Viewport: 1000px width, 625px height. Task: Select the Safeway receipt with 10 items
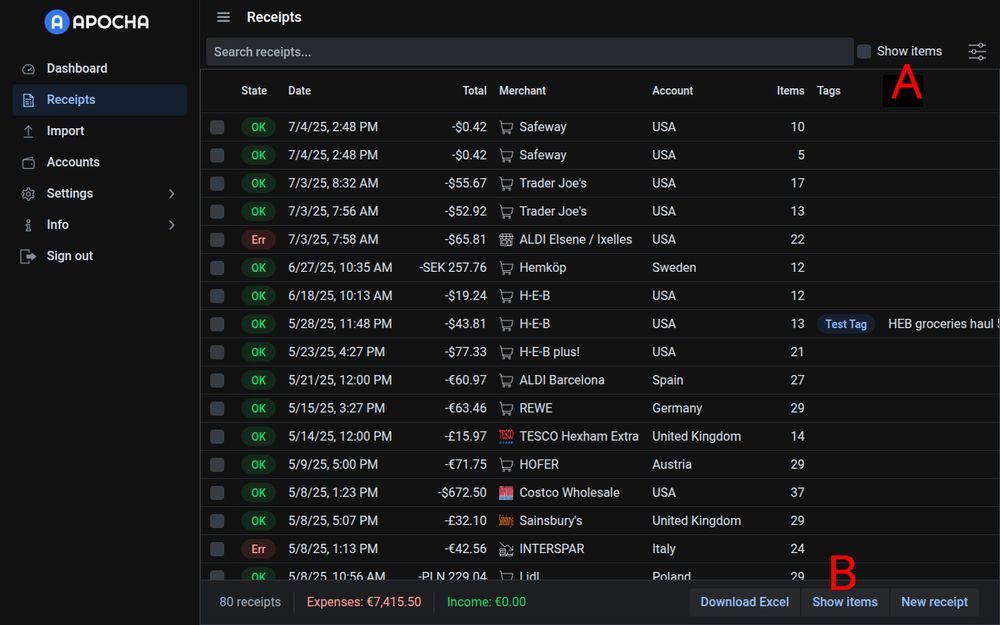tap(217, 127)
